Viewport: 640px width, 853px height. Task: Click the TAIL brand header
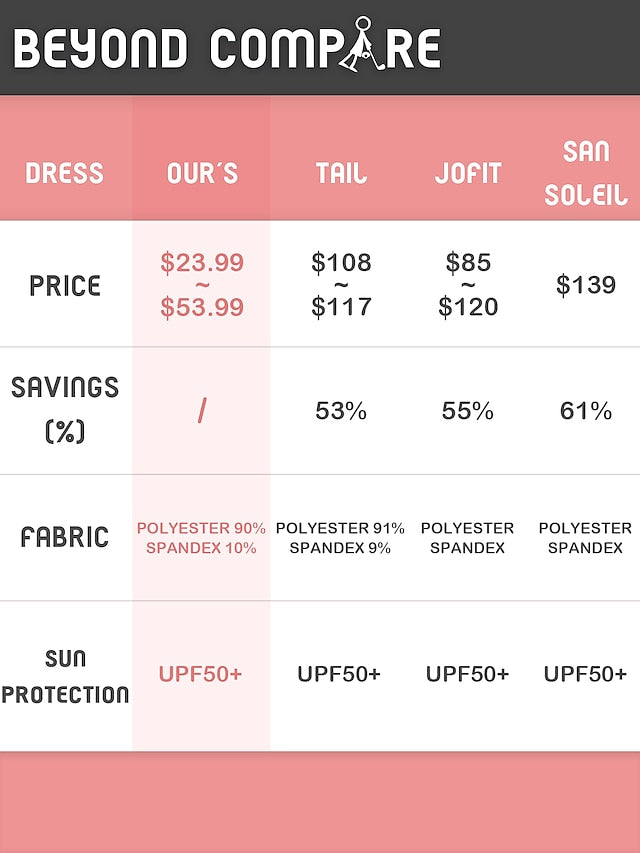[x=341, y=173]
